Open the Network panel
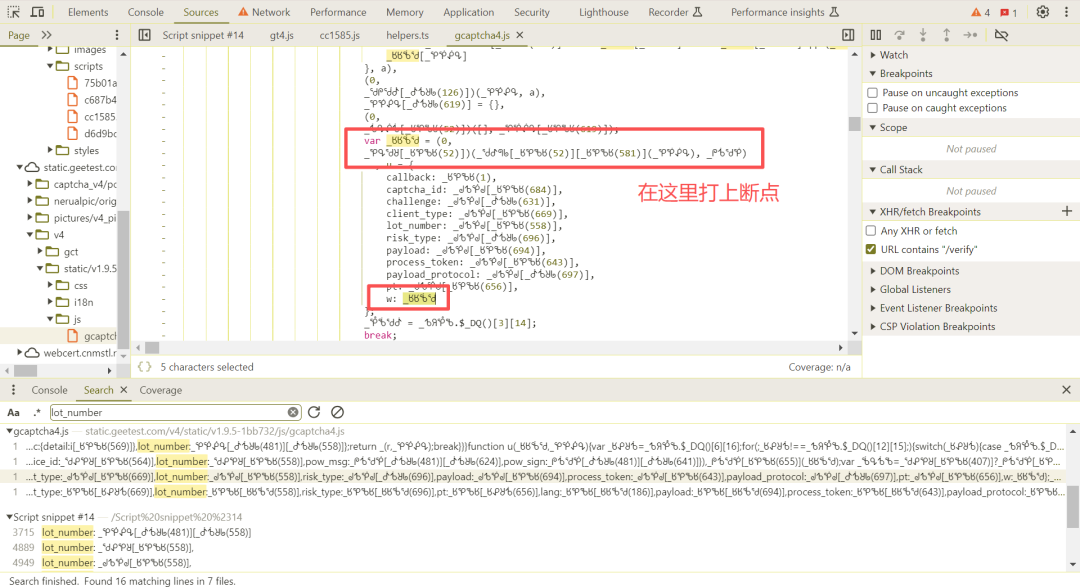Viewport: 1080px width, 587px height. pos(264,12)
